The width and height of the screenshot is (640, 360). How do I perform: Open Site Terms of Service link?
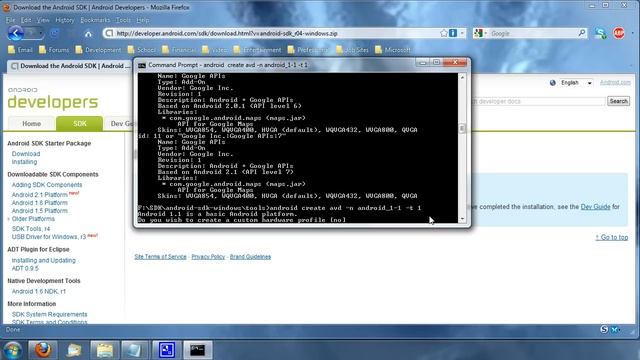click(x=160, y=257)
